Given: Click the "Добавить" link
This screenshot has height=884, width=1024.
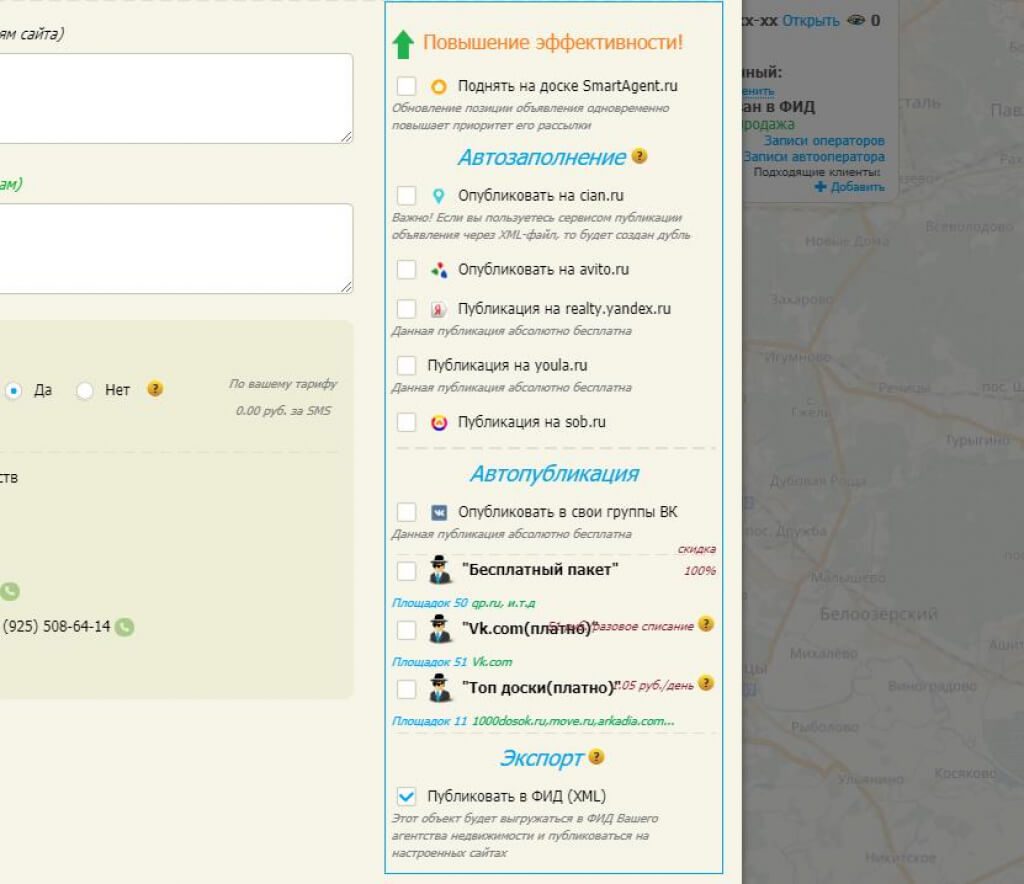Looking at the screenshot, I should [x=857, y=187].
